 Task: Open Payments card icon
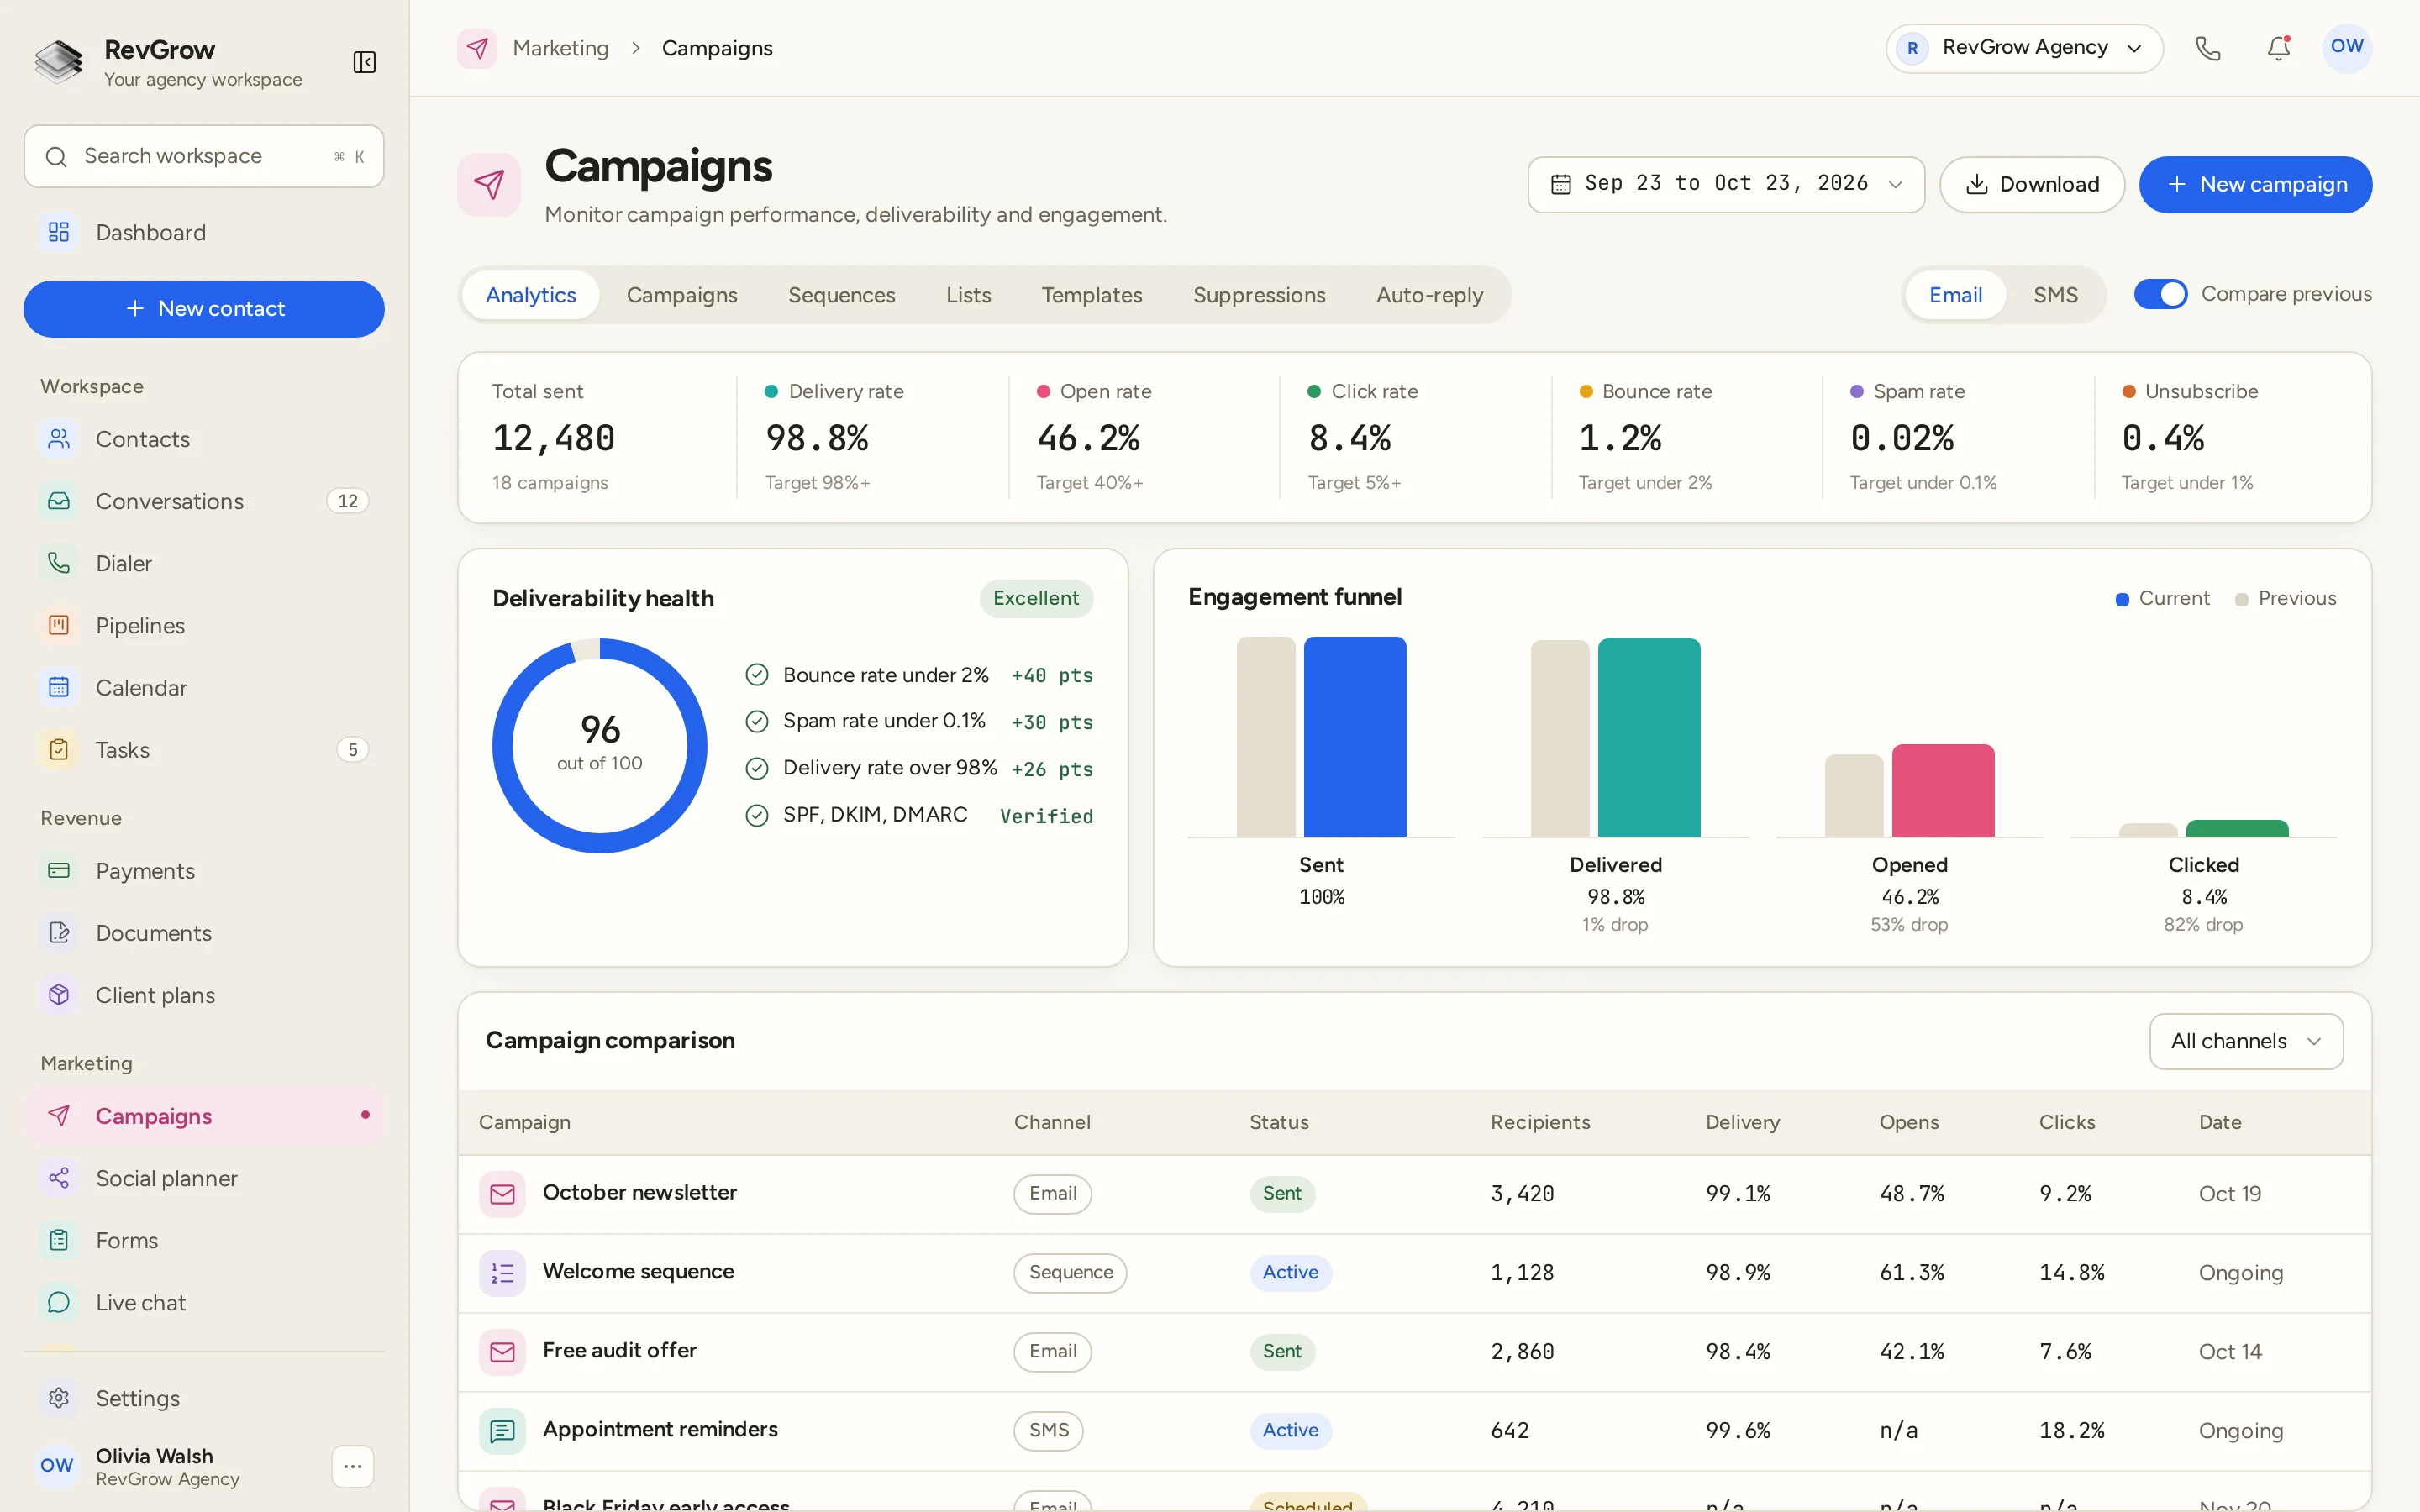click(x=59, y=870)
